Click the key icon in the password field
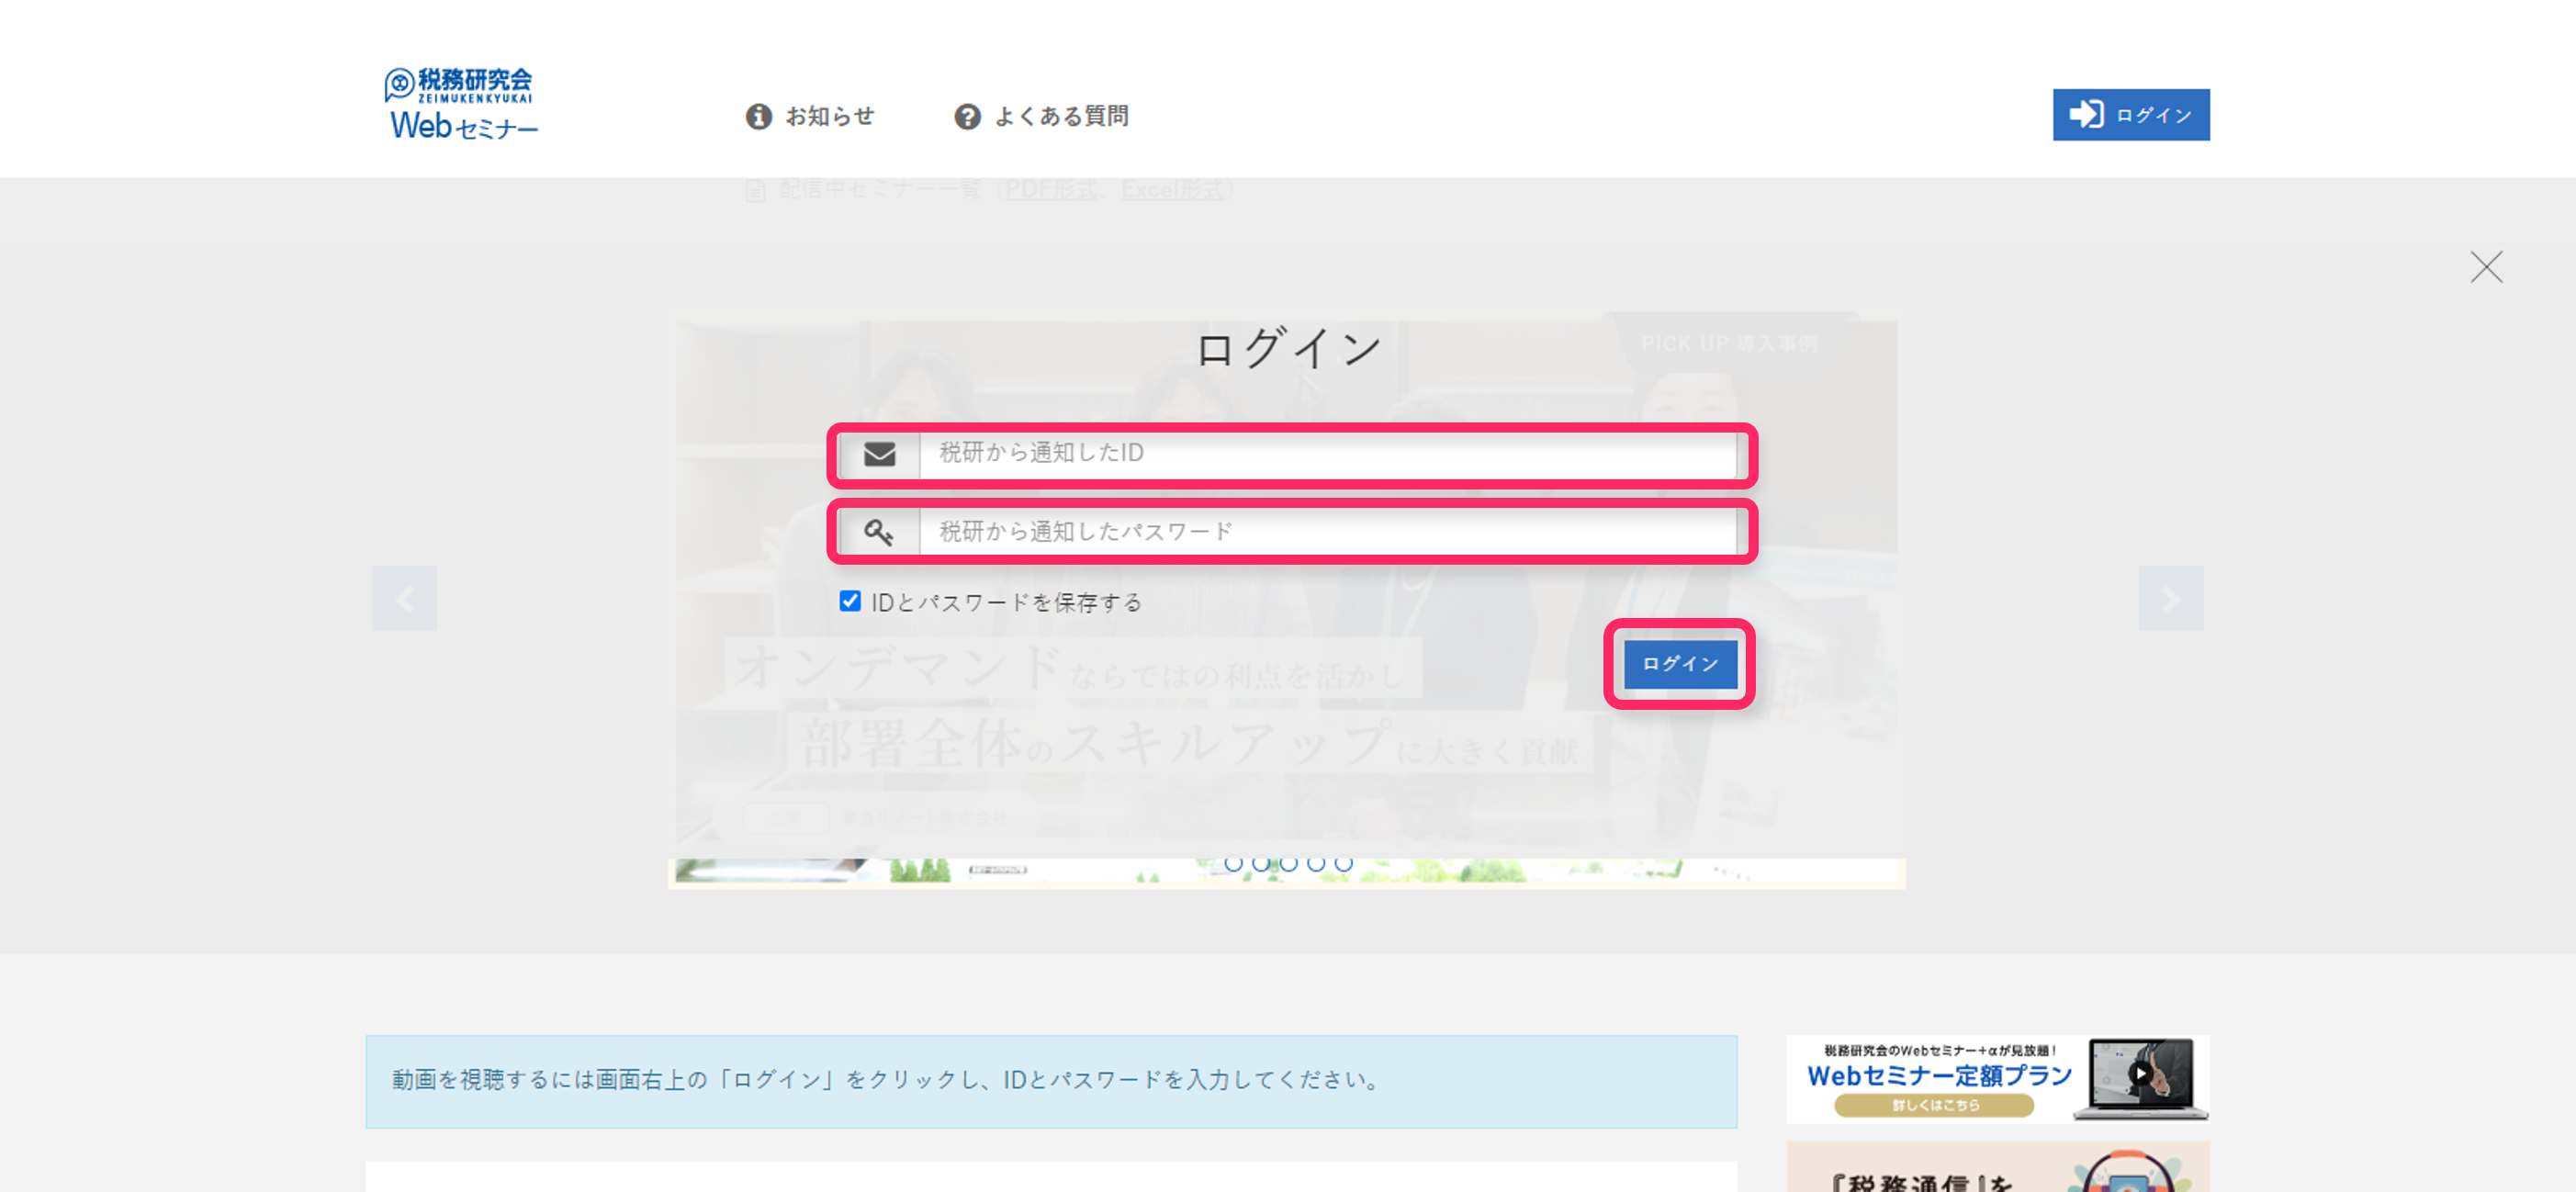This screenshot has width=2576, height=1192. click(879, 532)
